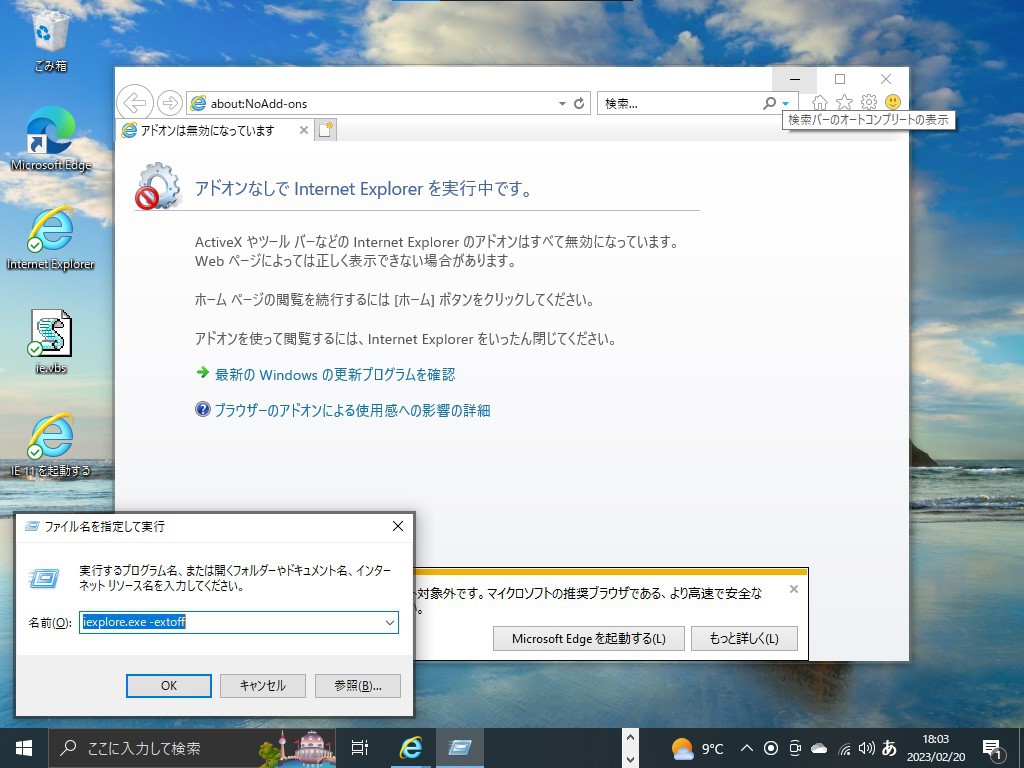
Task: Select the アドオンは無効になっています tab
Action: point(210,129)
